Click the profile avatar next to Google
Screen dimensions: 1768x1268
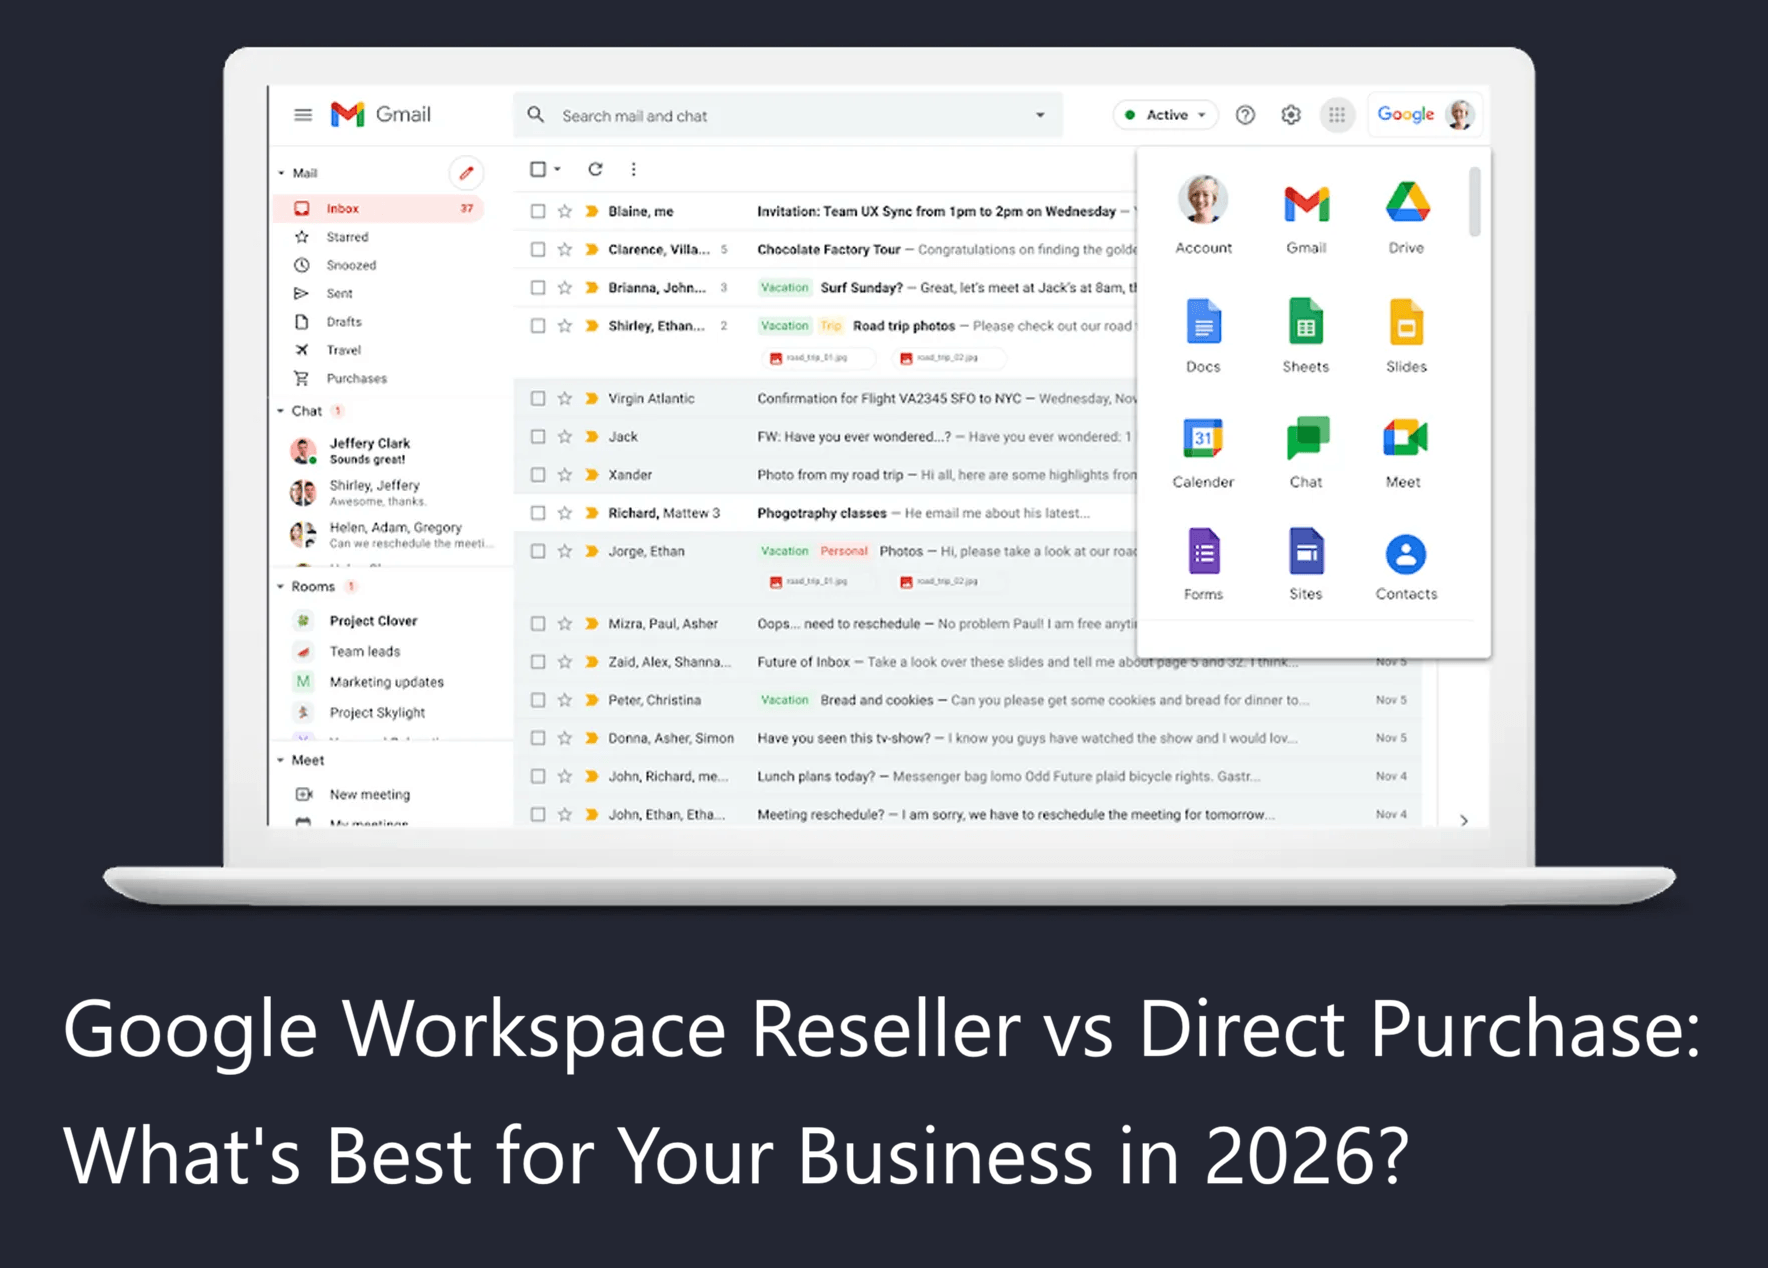click(1460, 115)
